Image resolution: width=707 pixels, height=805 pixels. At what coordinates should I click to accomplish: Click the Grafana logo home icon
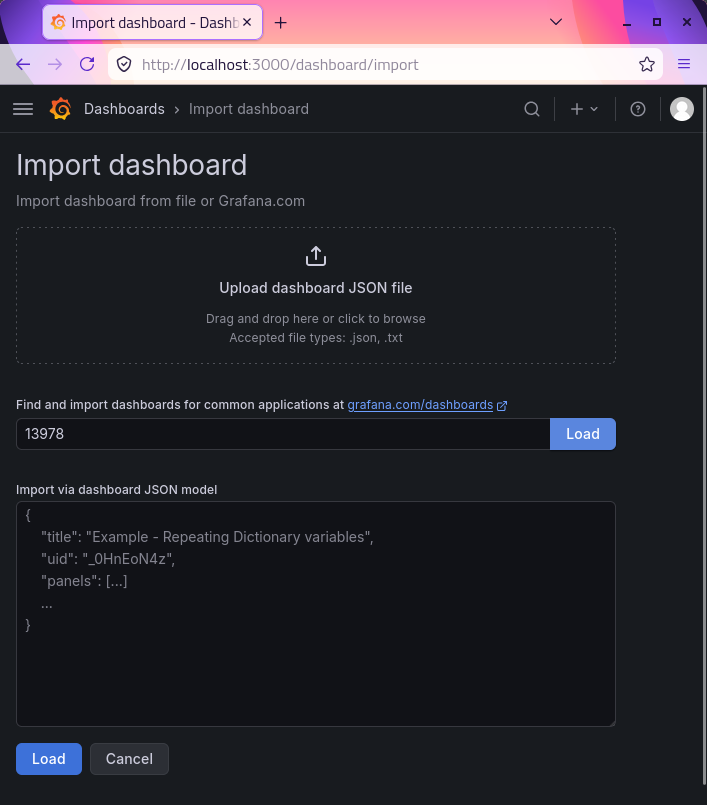[x=61, y=109]
